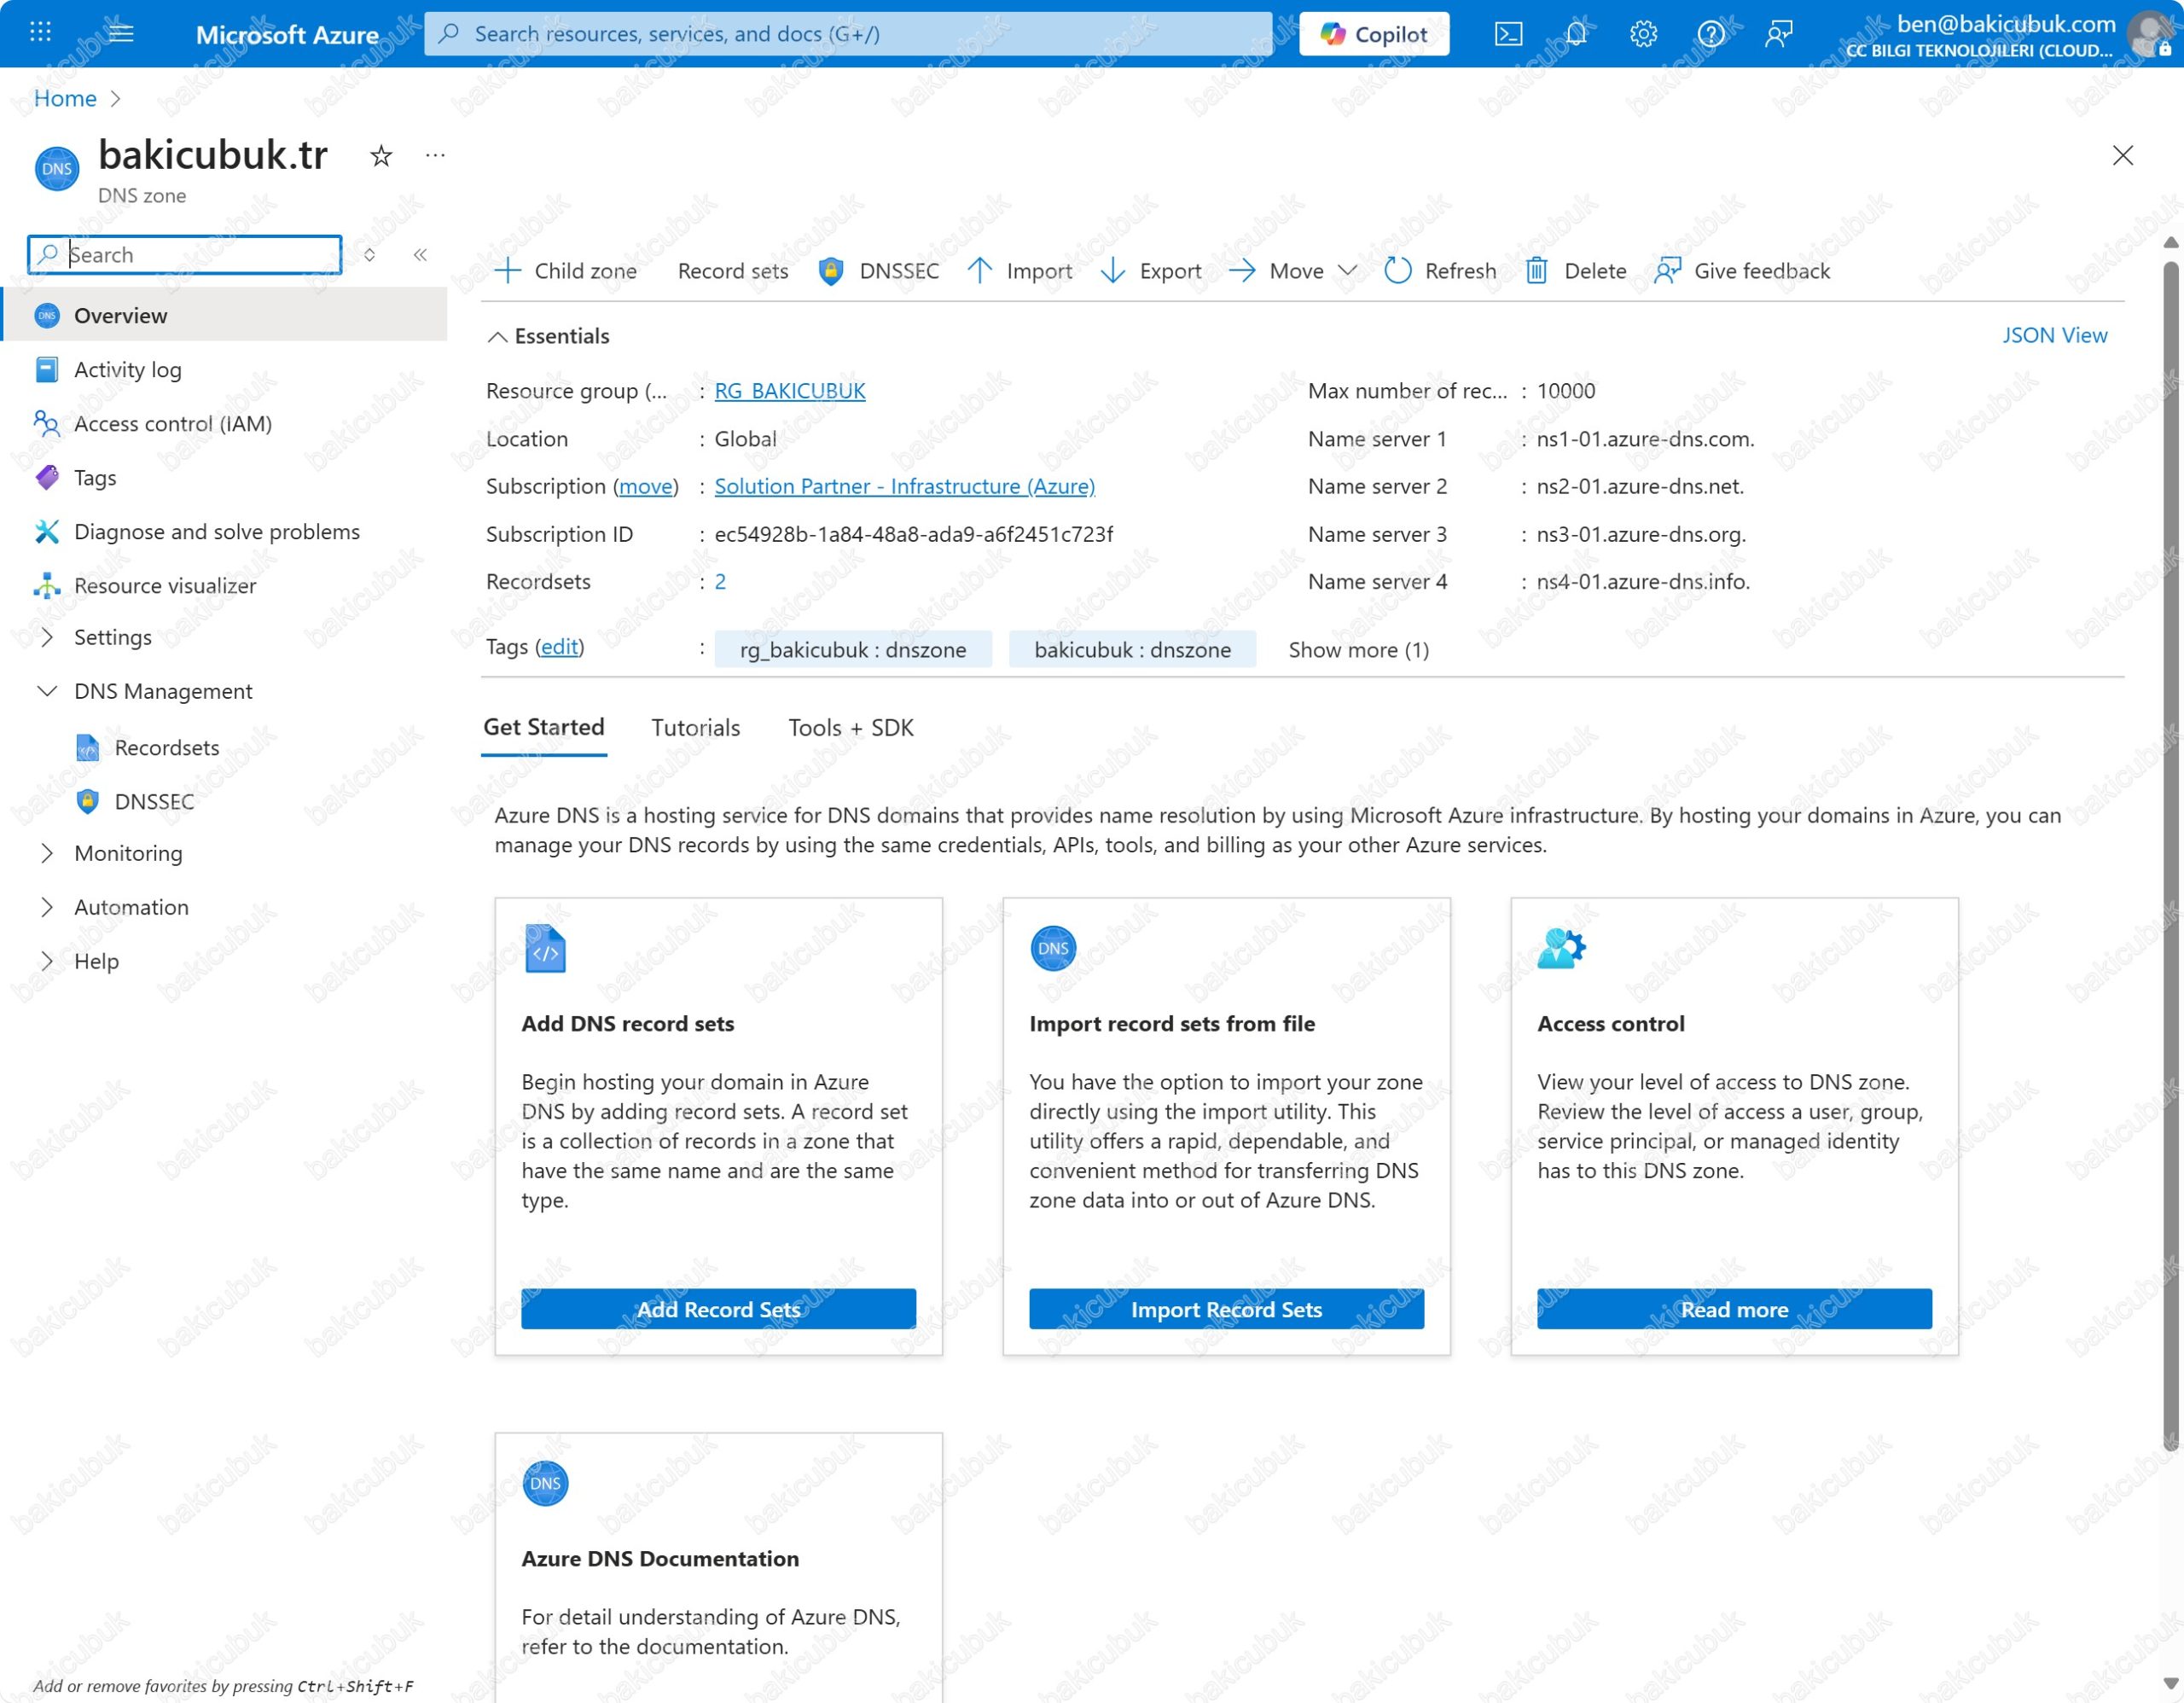Screen dimensions: 2184x1703
Task: Open portal settings gear icon
Action: 1643,34
